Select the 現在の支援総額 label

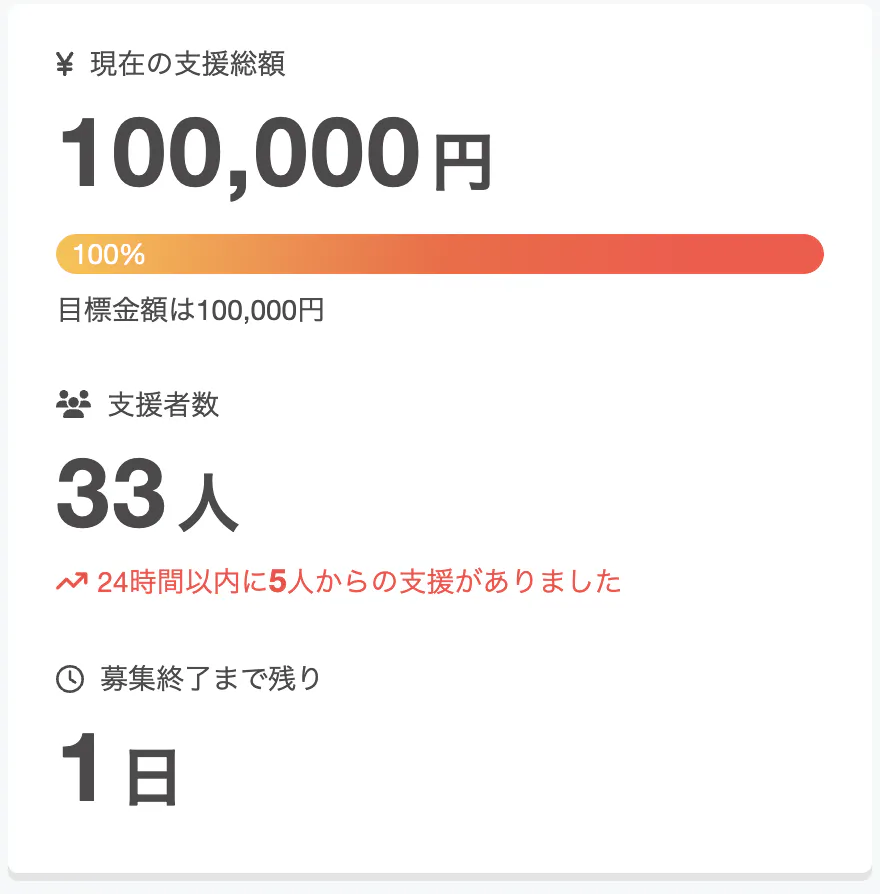[x=187, y=65]
